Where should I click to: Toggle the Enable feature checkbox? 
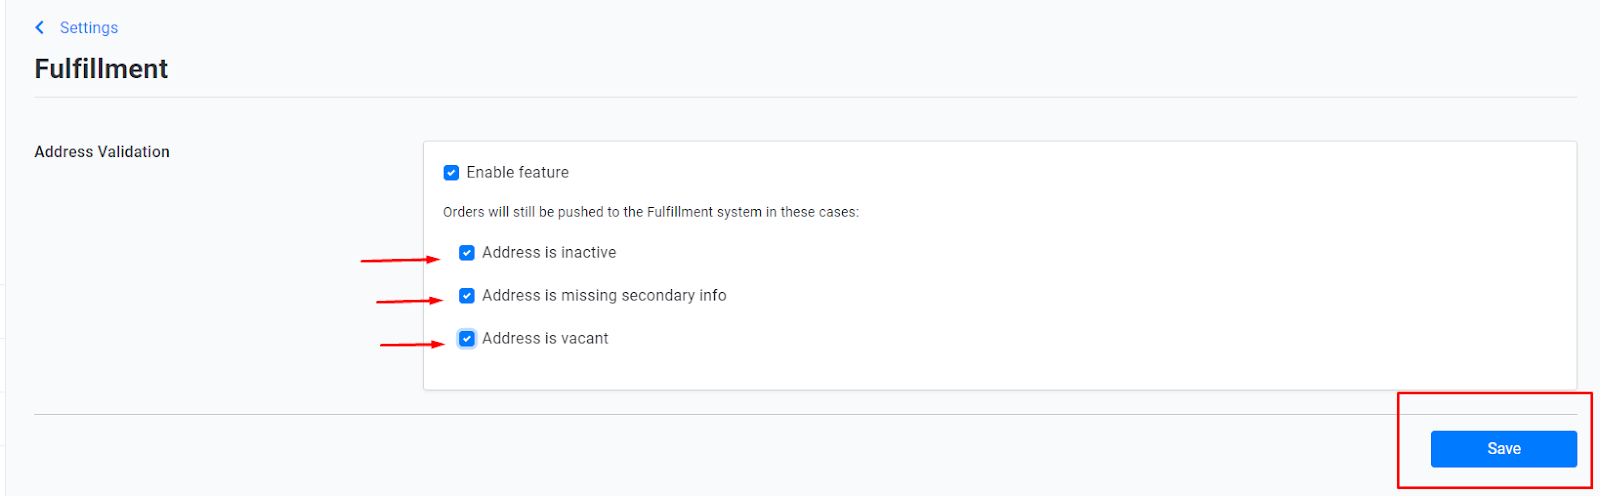point(451,173)
